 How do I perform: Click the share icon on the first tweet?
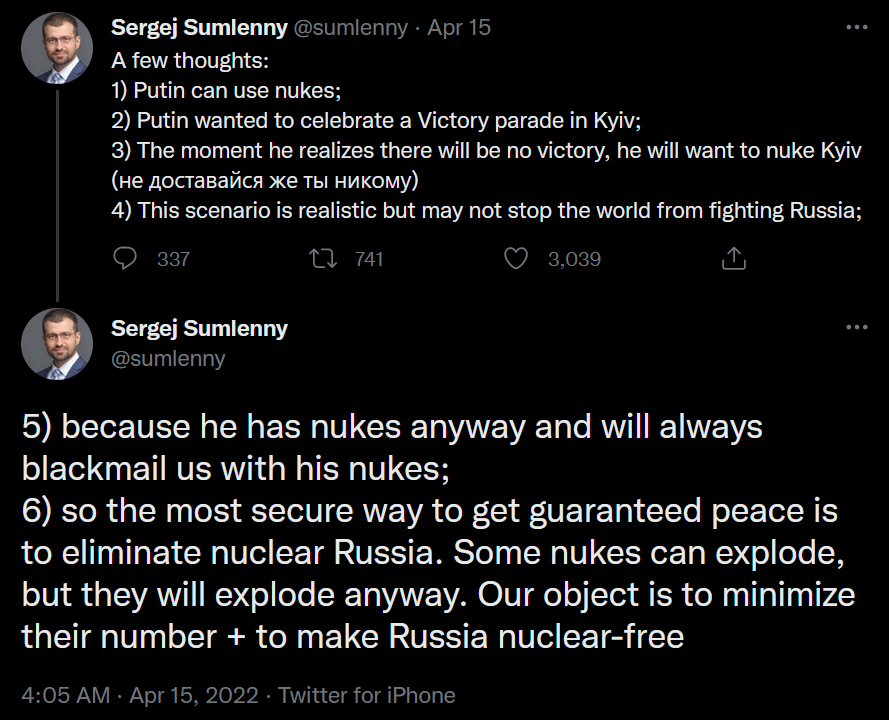point(733,259)
